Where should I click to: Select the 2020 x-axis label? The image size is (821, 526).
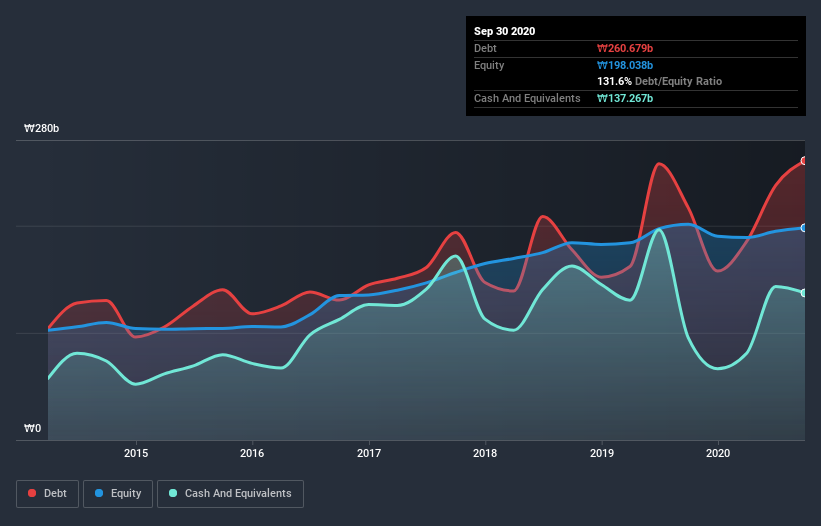tap(718, 453)
